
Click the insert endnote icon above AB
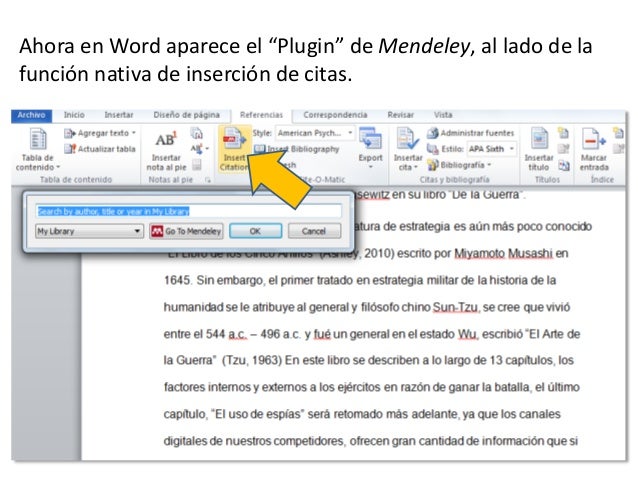tap(197, 133)
